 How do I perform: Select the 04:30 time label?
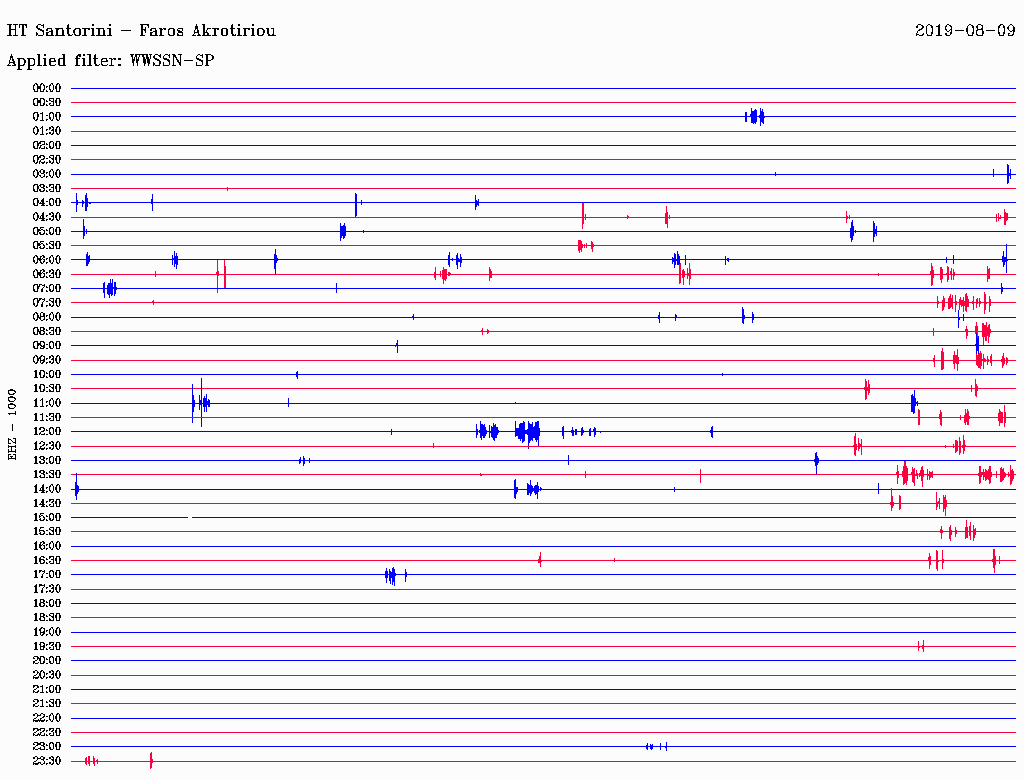pos(47,217)
